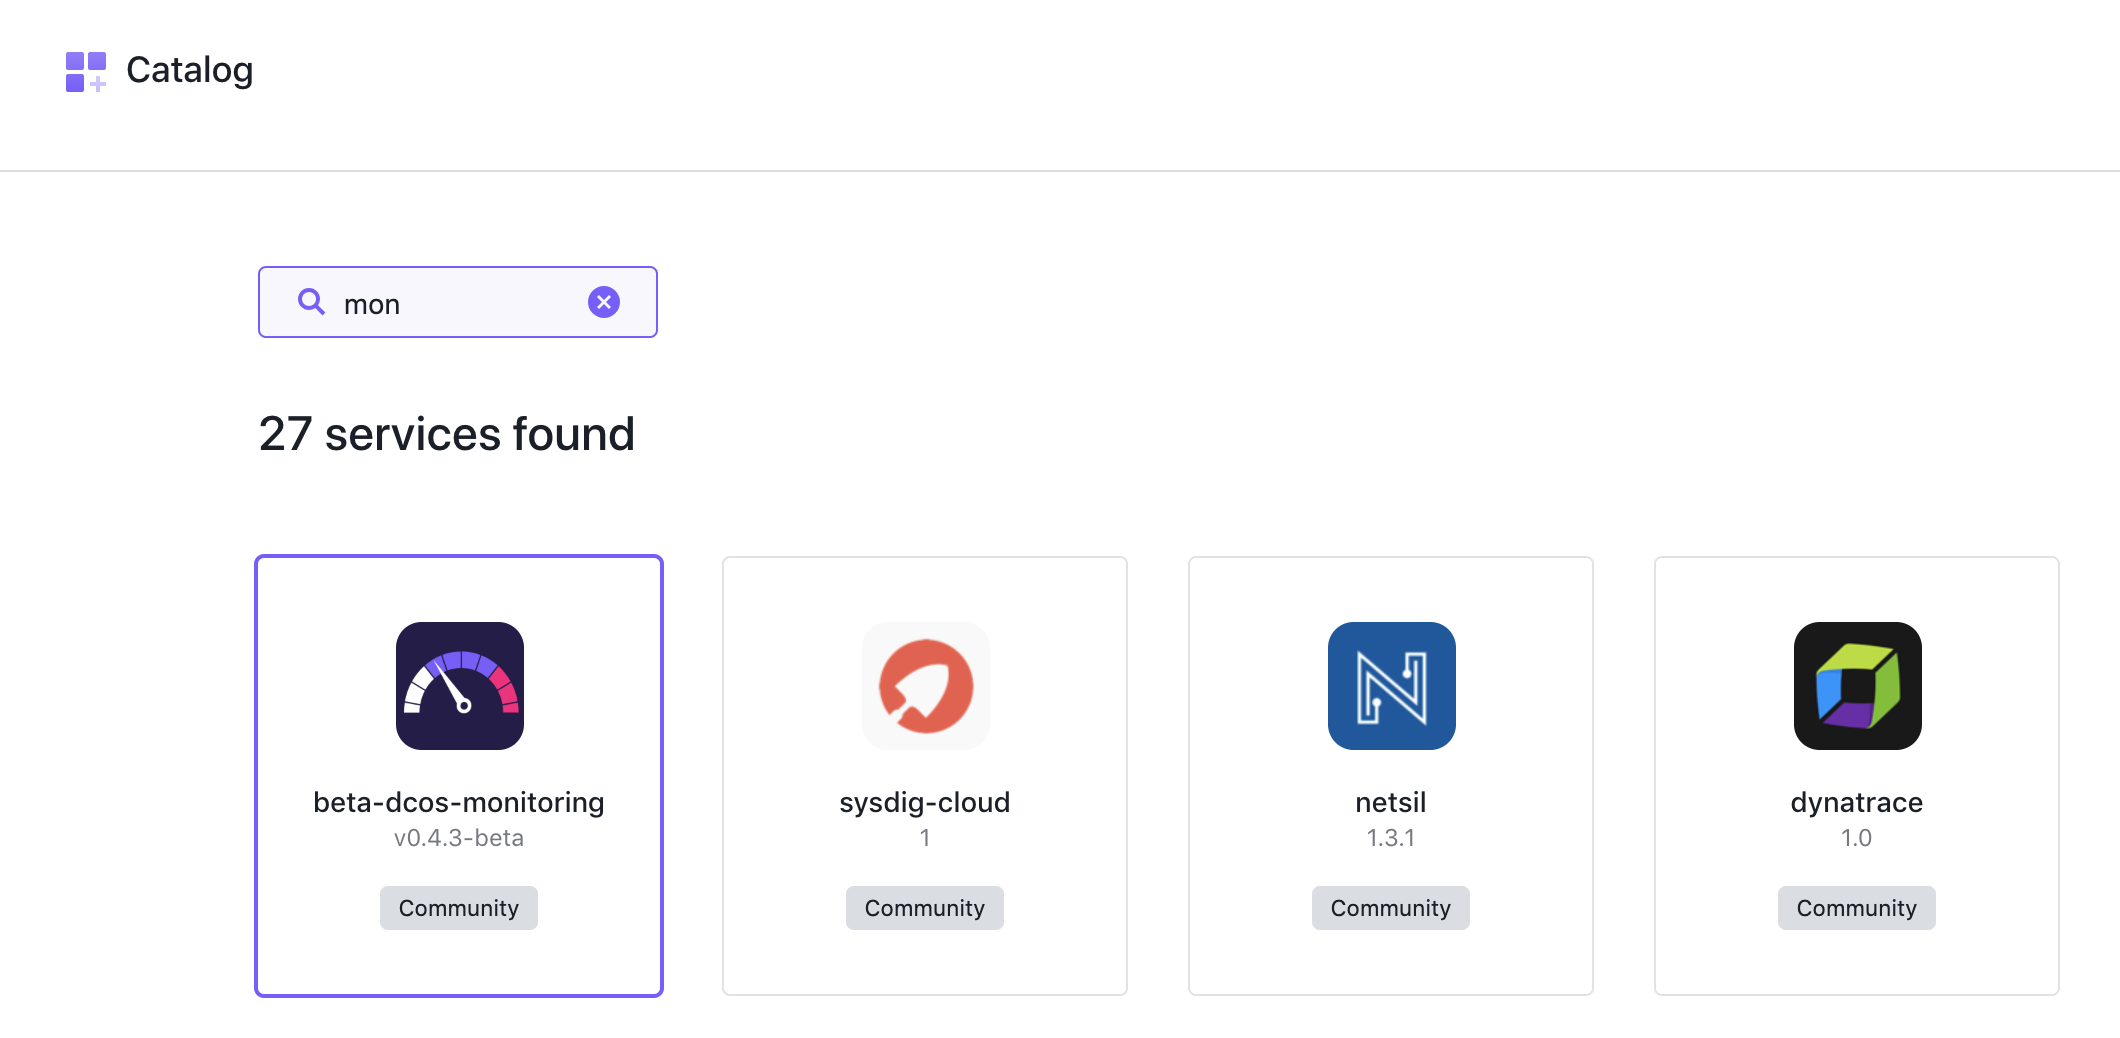Click the Community badge on sysdig-cloud
Image resolution: width=2120 pixels, height=1038 pixels.
[925, 908]
